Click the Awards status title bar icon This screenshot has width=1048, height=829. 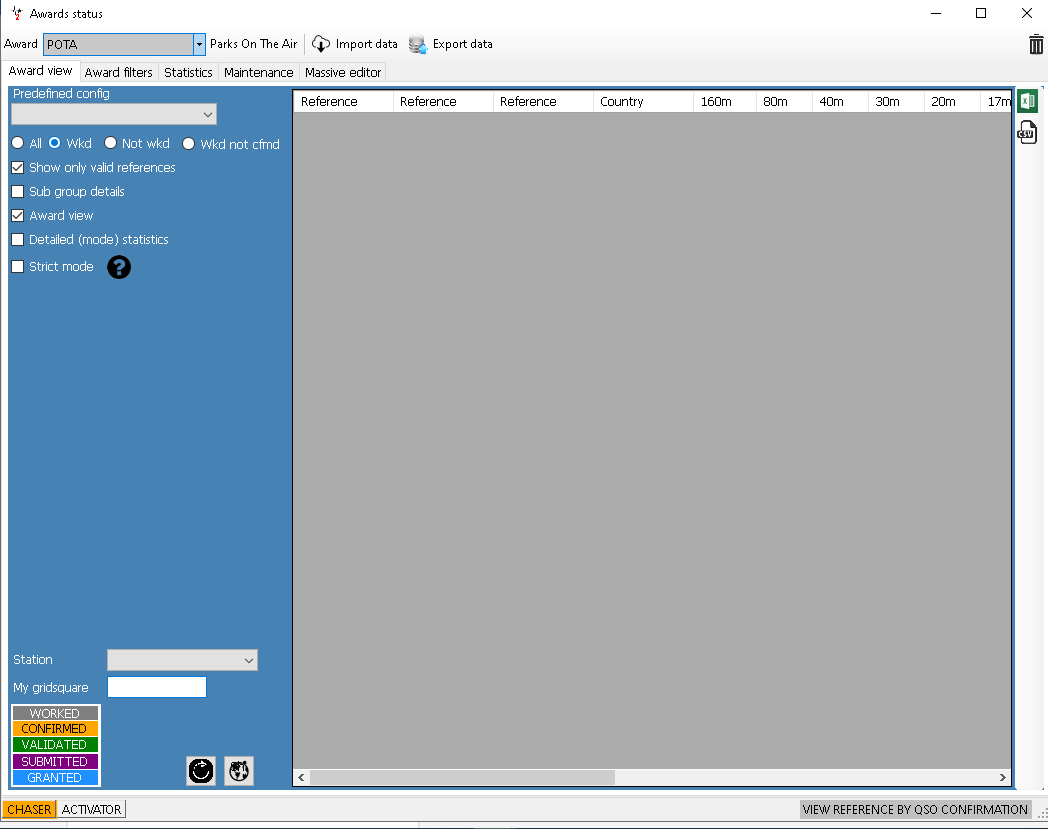16,13
